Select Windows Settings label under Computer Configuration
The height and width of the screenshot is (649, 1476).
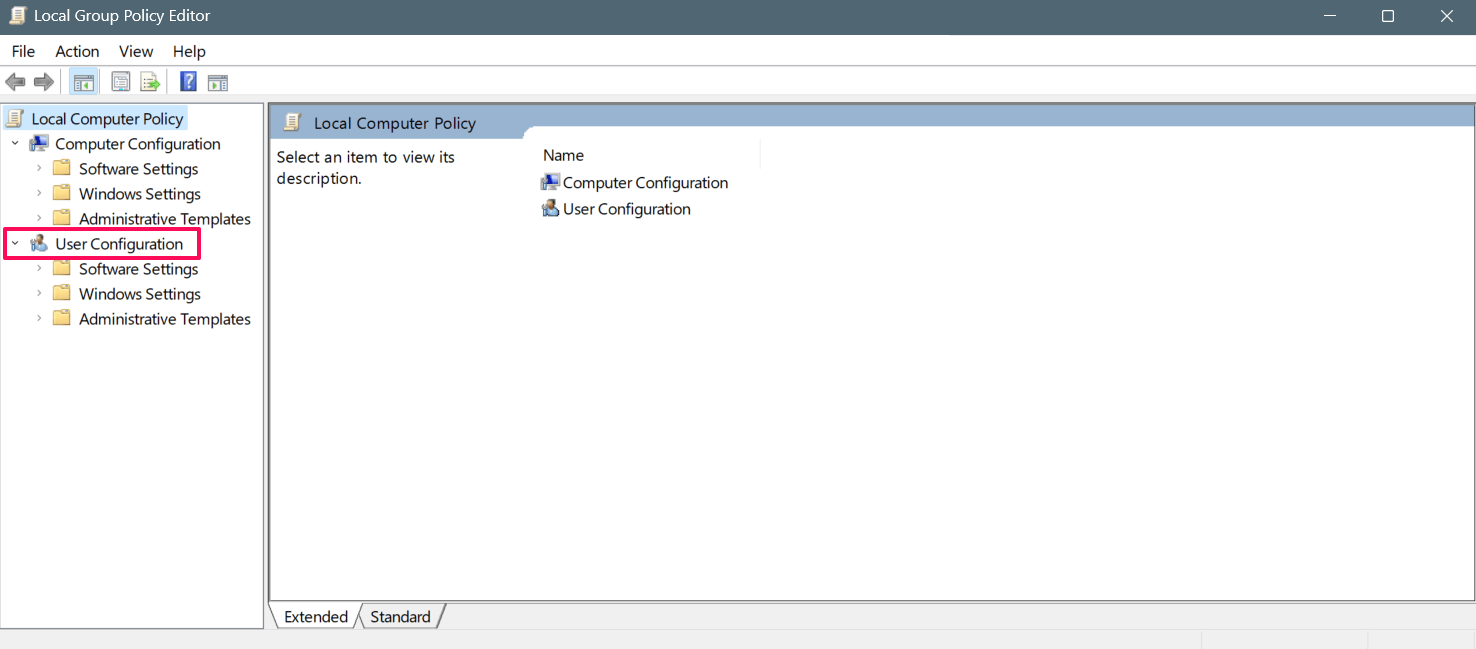coord(140,194)
